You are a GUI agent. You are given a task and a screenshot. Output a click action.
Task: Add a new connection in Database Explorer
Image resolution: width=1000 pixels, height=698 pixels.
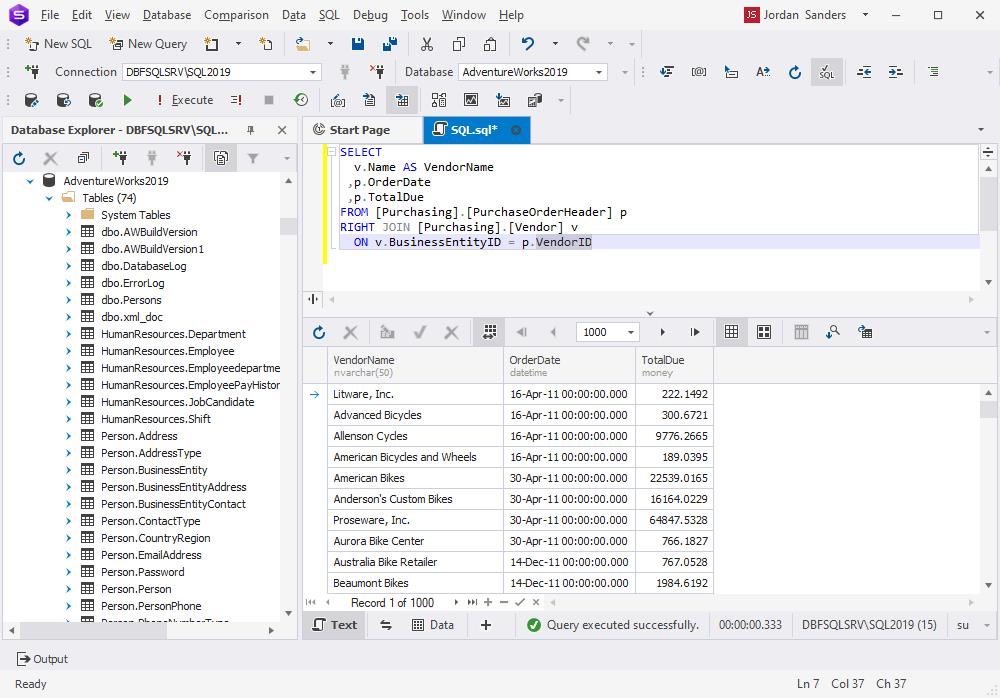click(x=119, y=158)
